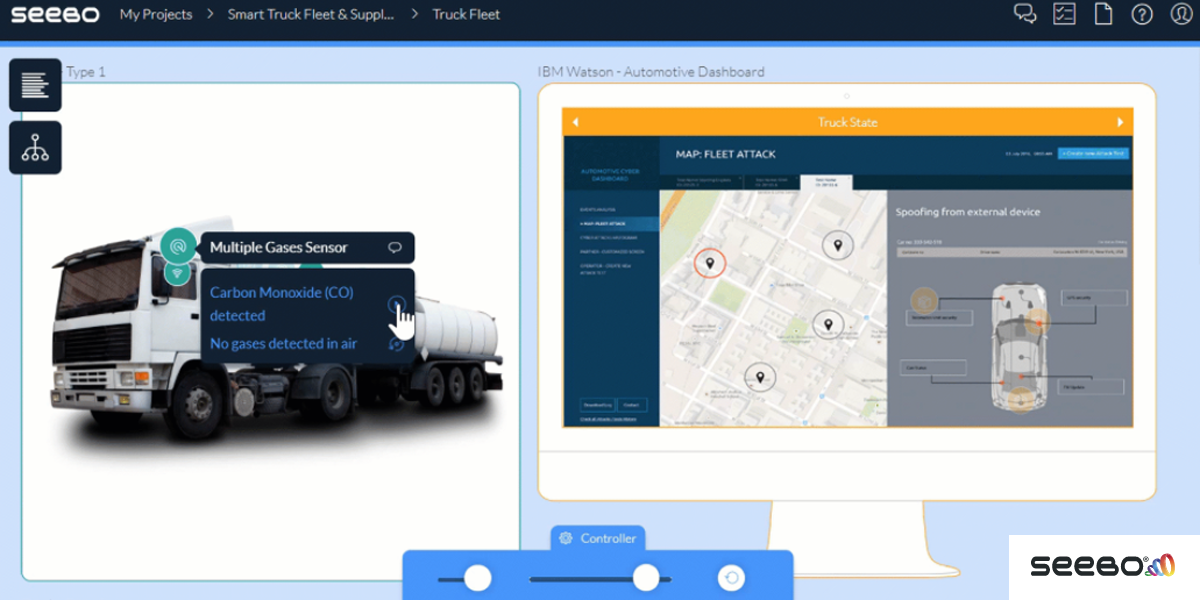
Task: Click the reset button in Controller bar
Action: (x=731, y=578)
